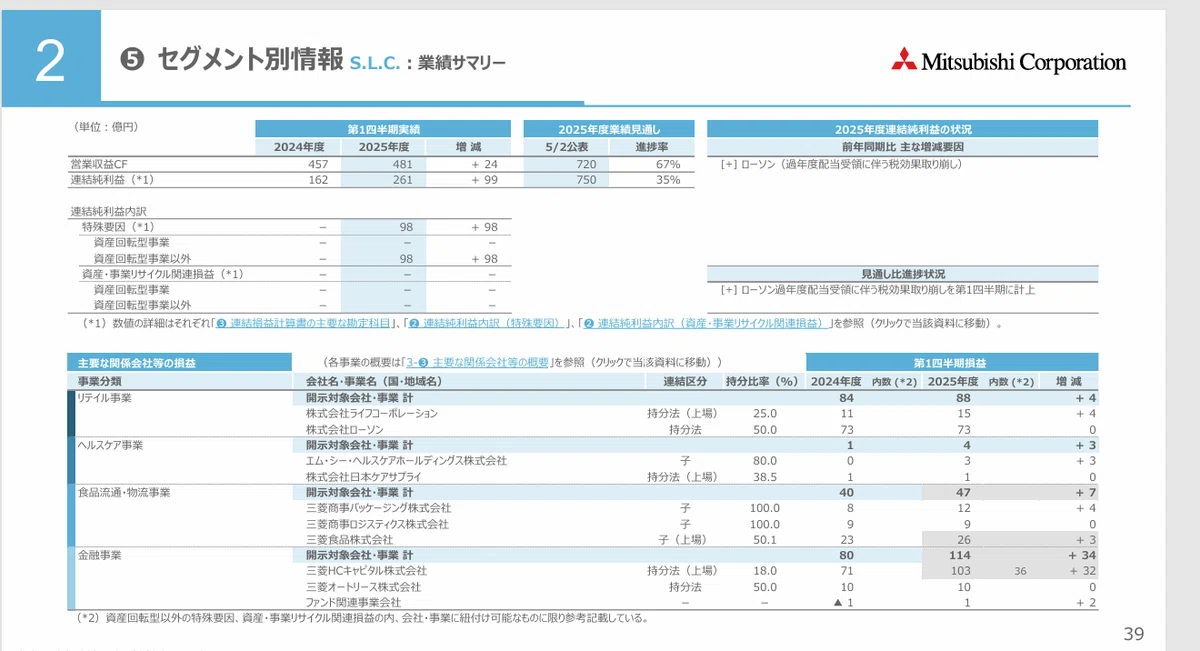This screenshot has height=651, width=1200.
Task: Click 株式会社ローソン company name
Action: [x=345, y=429]
